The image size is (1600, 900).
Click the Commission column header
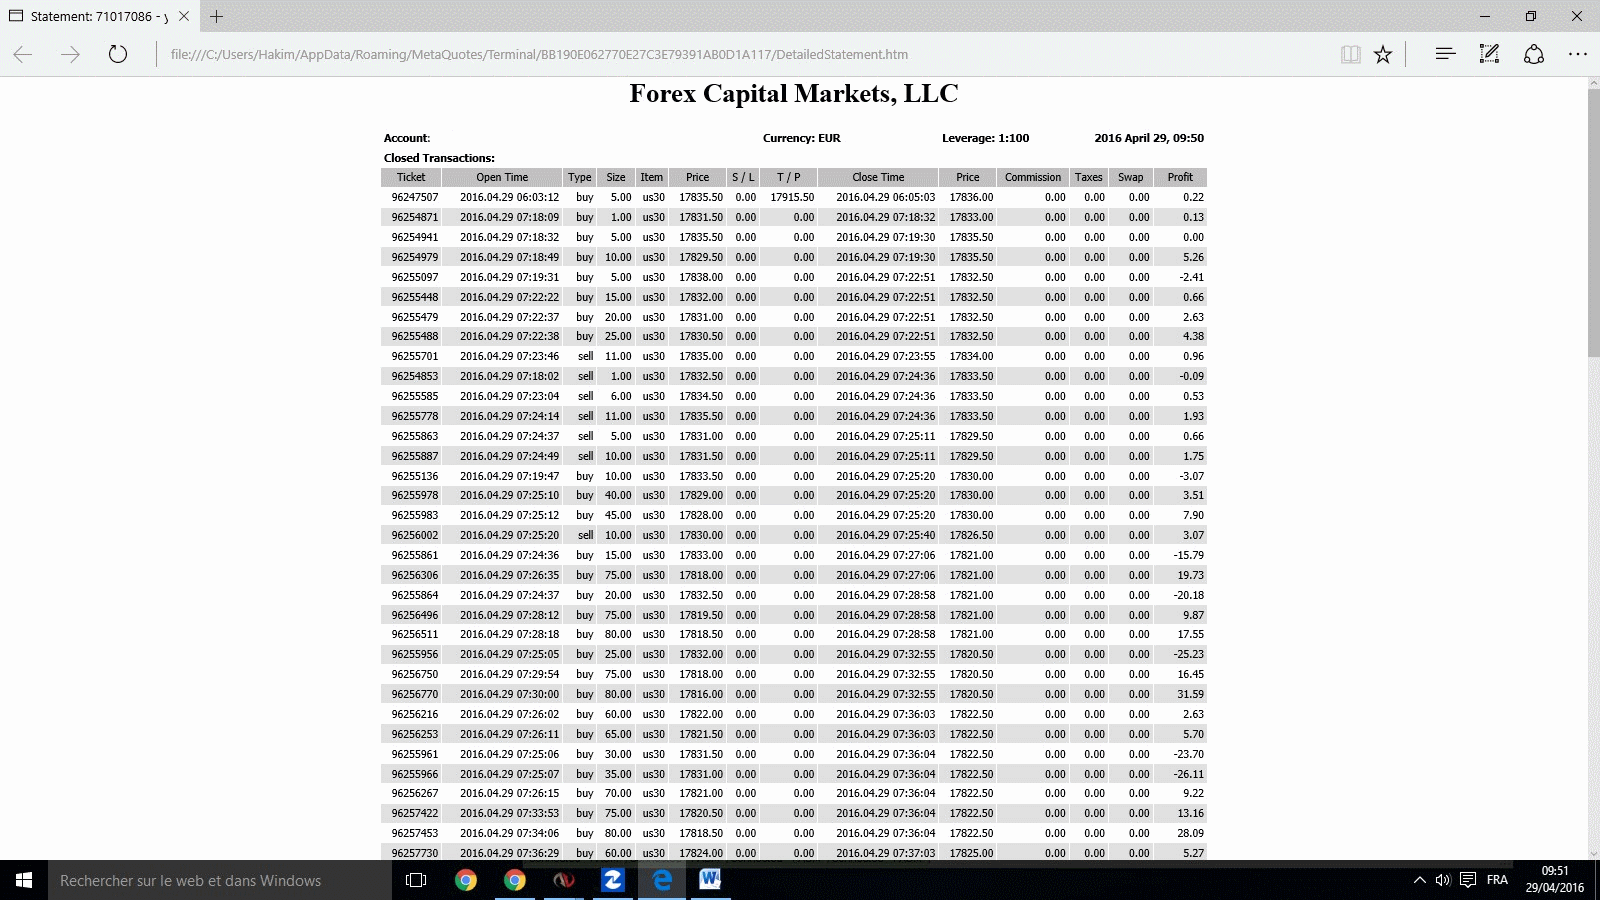point(1033,177)
